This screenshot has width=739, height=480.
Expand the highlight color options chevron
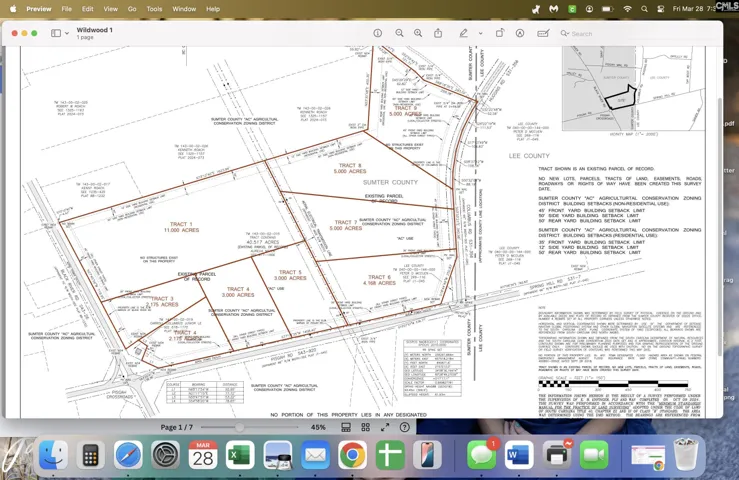tap(480, 33)
